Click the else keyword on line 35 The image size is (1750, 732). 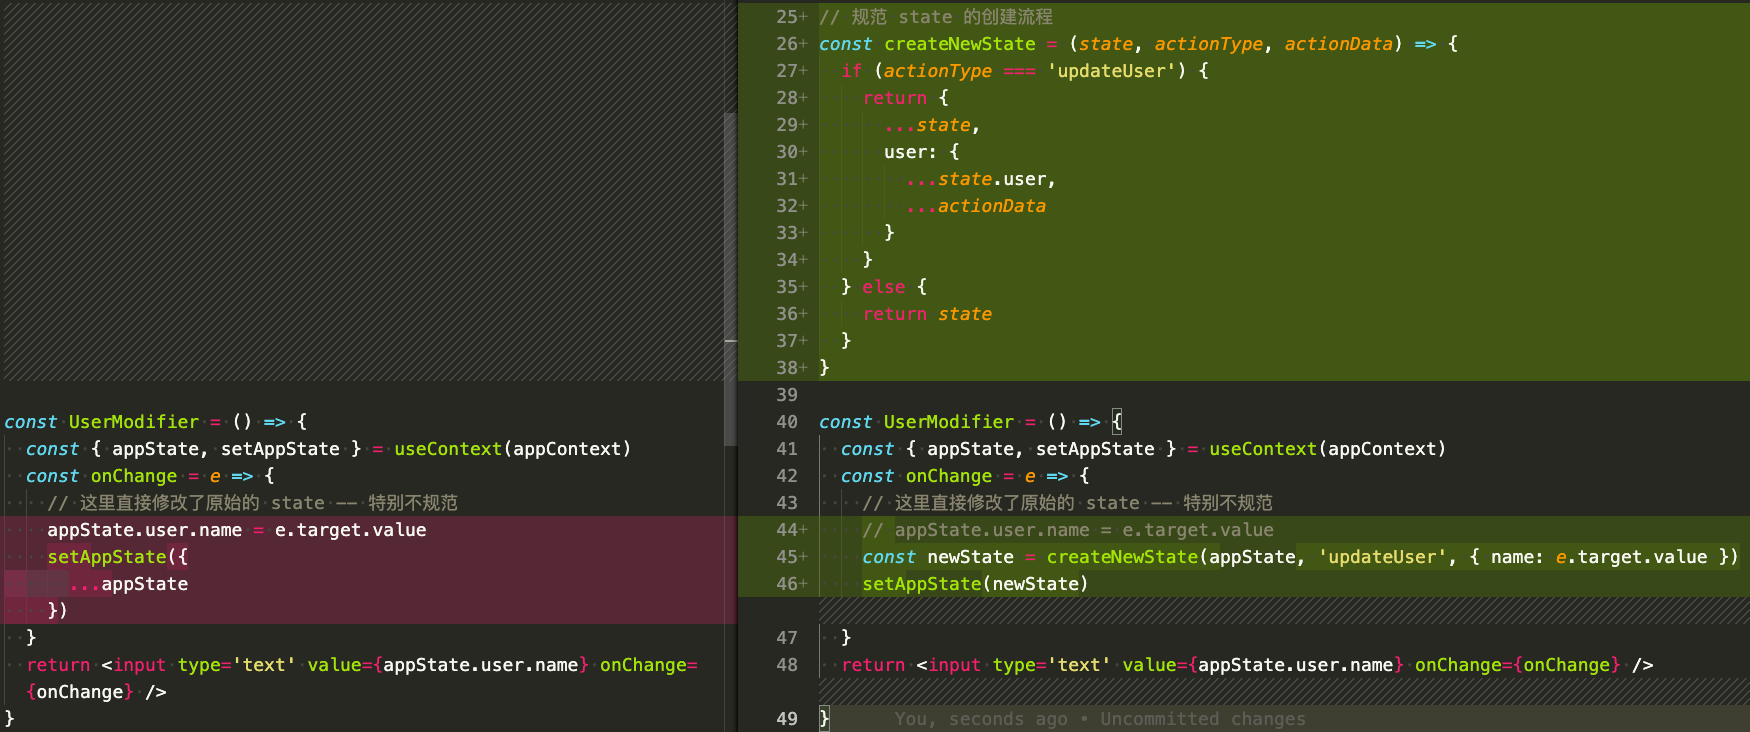click(x=883, y=287)
